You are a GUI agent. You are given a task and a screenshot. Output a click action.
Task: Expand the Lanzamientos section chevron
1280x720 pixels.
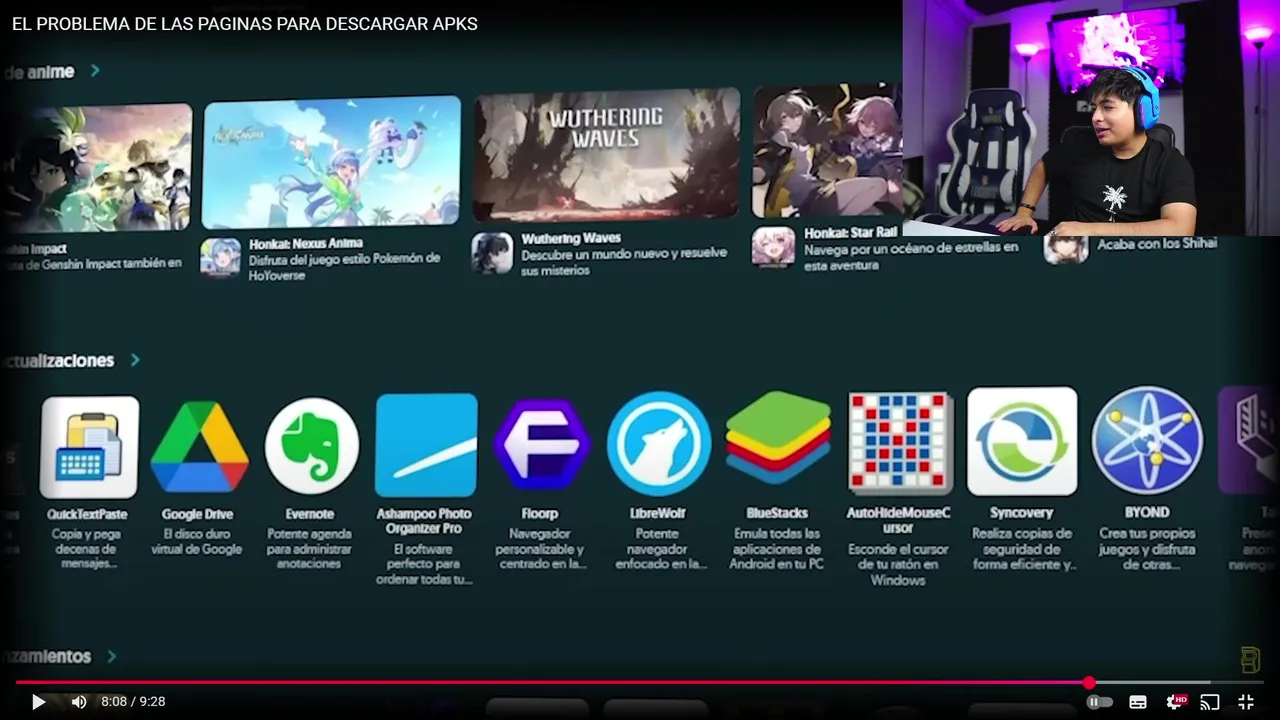click(111, 657)
